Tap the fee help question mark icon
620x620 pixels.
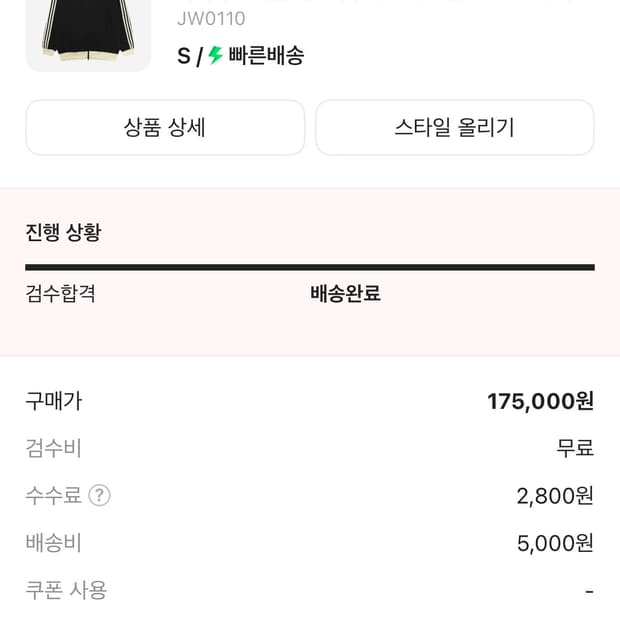pyautogui.click(x=99, y=495)
